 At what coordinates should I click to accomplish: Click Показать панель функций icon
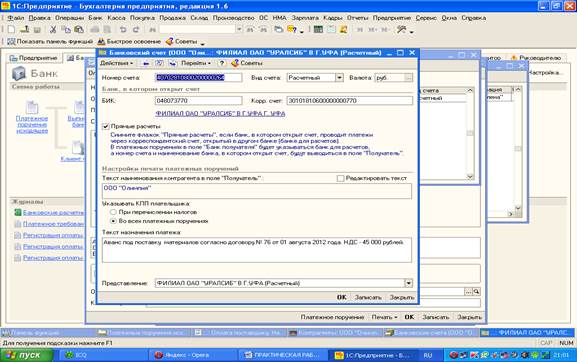(11, 42)
